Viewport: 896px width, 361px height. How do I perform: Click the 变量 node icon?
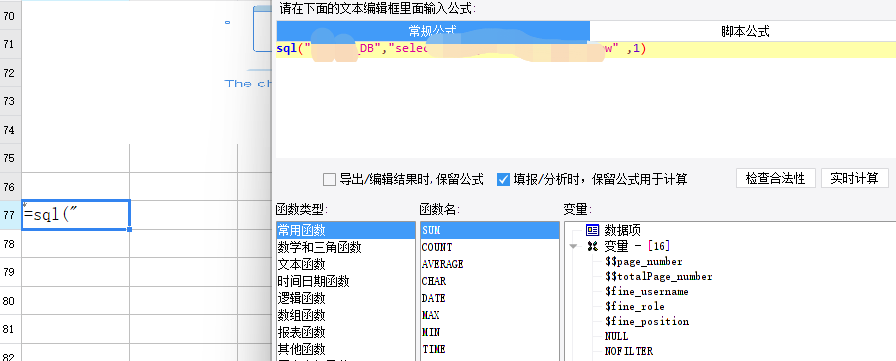593,246
